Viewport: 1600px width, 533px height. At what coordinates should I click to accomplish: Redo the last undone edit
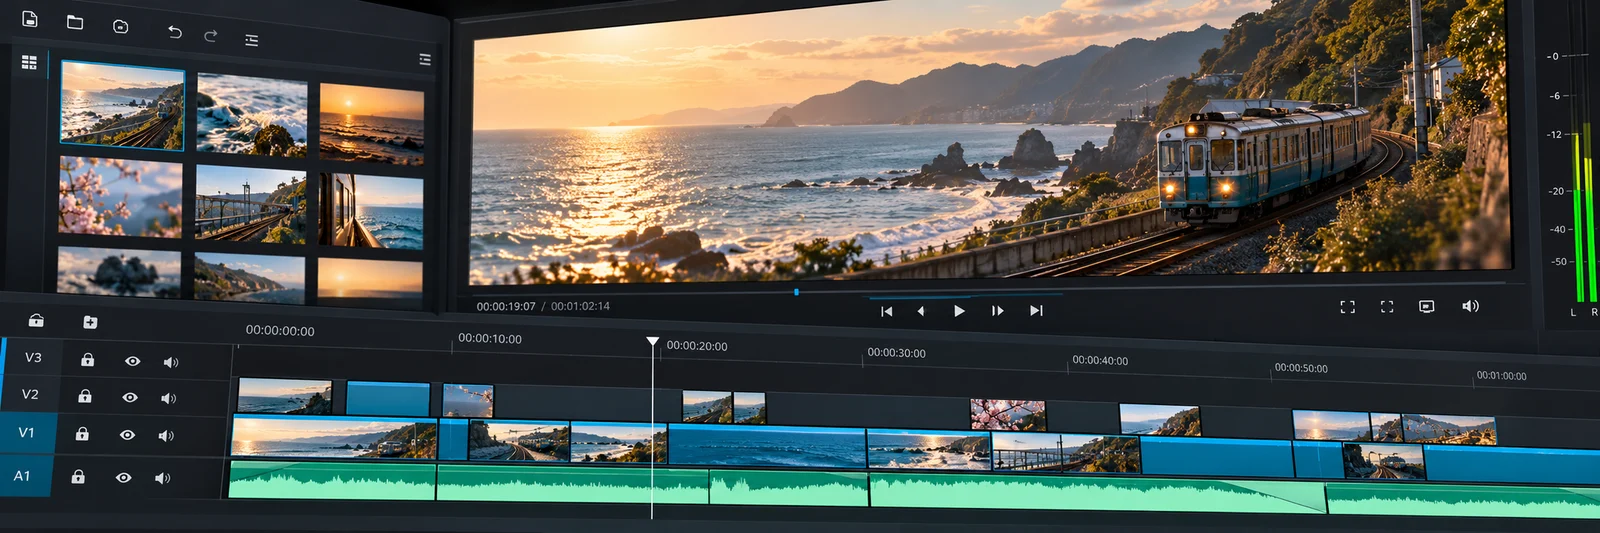[210, 36]
